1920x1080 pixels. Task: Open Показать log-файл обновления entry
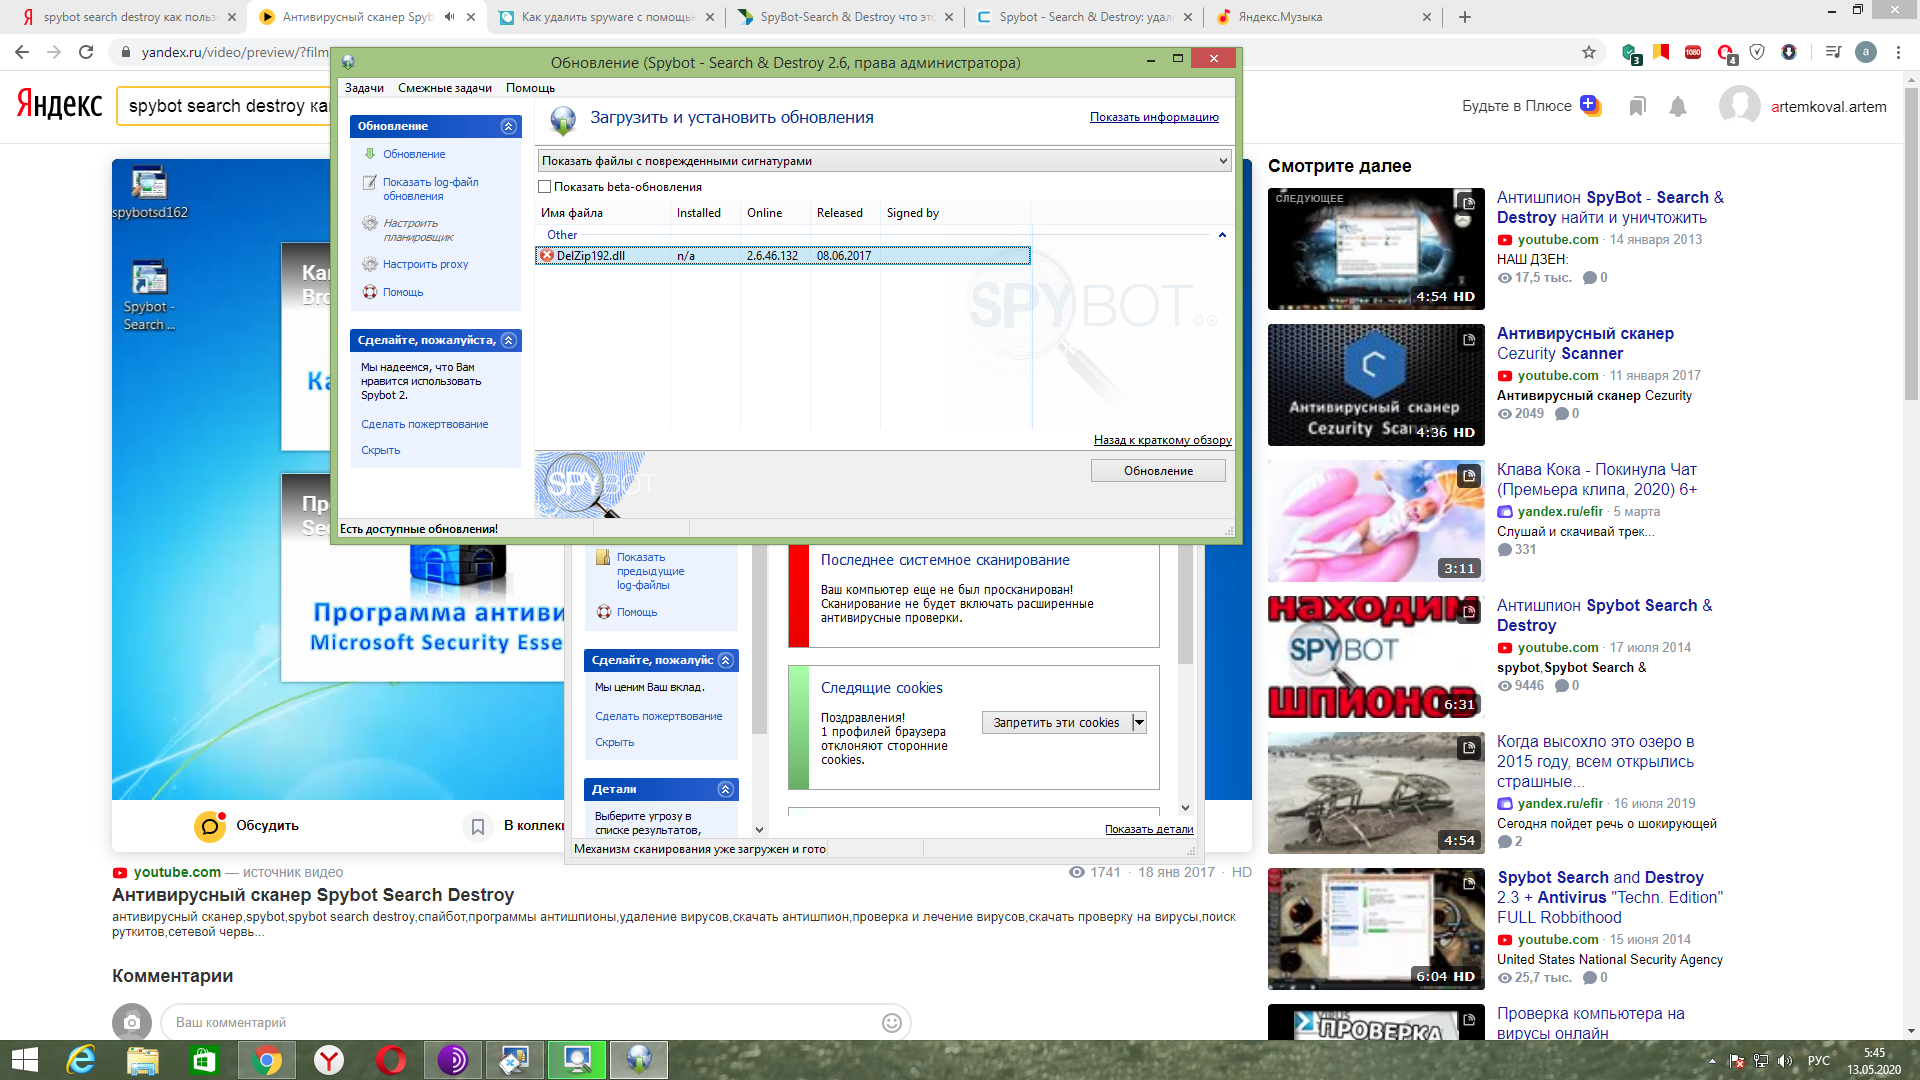430,189
